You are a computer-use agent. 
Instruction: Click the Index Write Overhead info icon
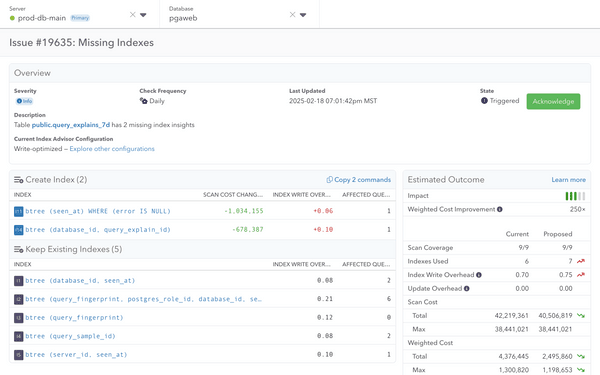pyautogui.click(x=479, y=275)
